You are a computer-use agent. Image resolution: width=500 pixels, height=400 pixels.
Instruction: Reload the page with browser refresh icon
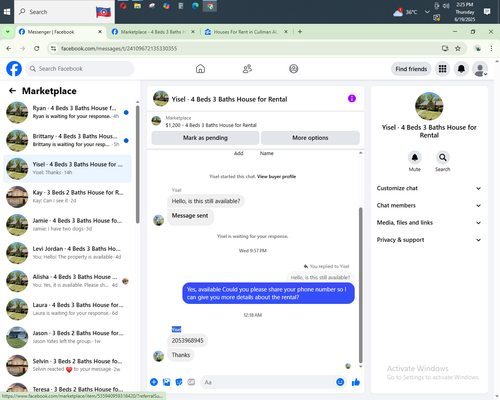tap(37, 48)
